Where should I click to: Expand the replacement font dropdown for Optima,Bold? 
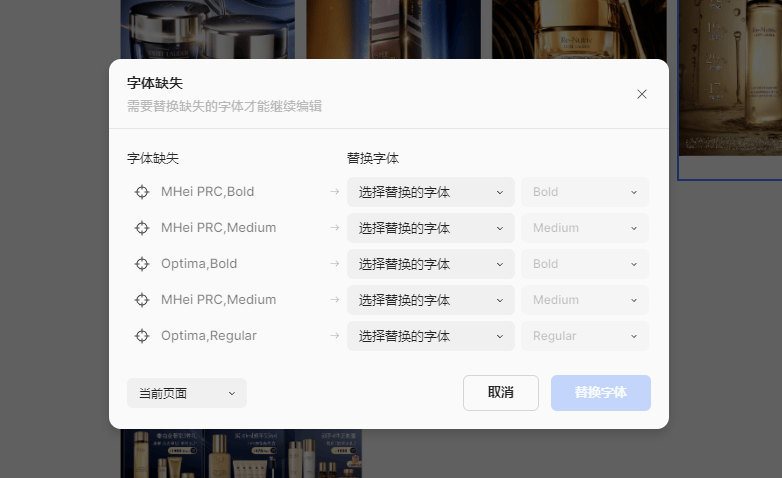point(430,264)
